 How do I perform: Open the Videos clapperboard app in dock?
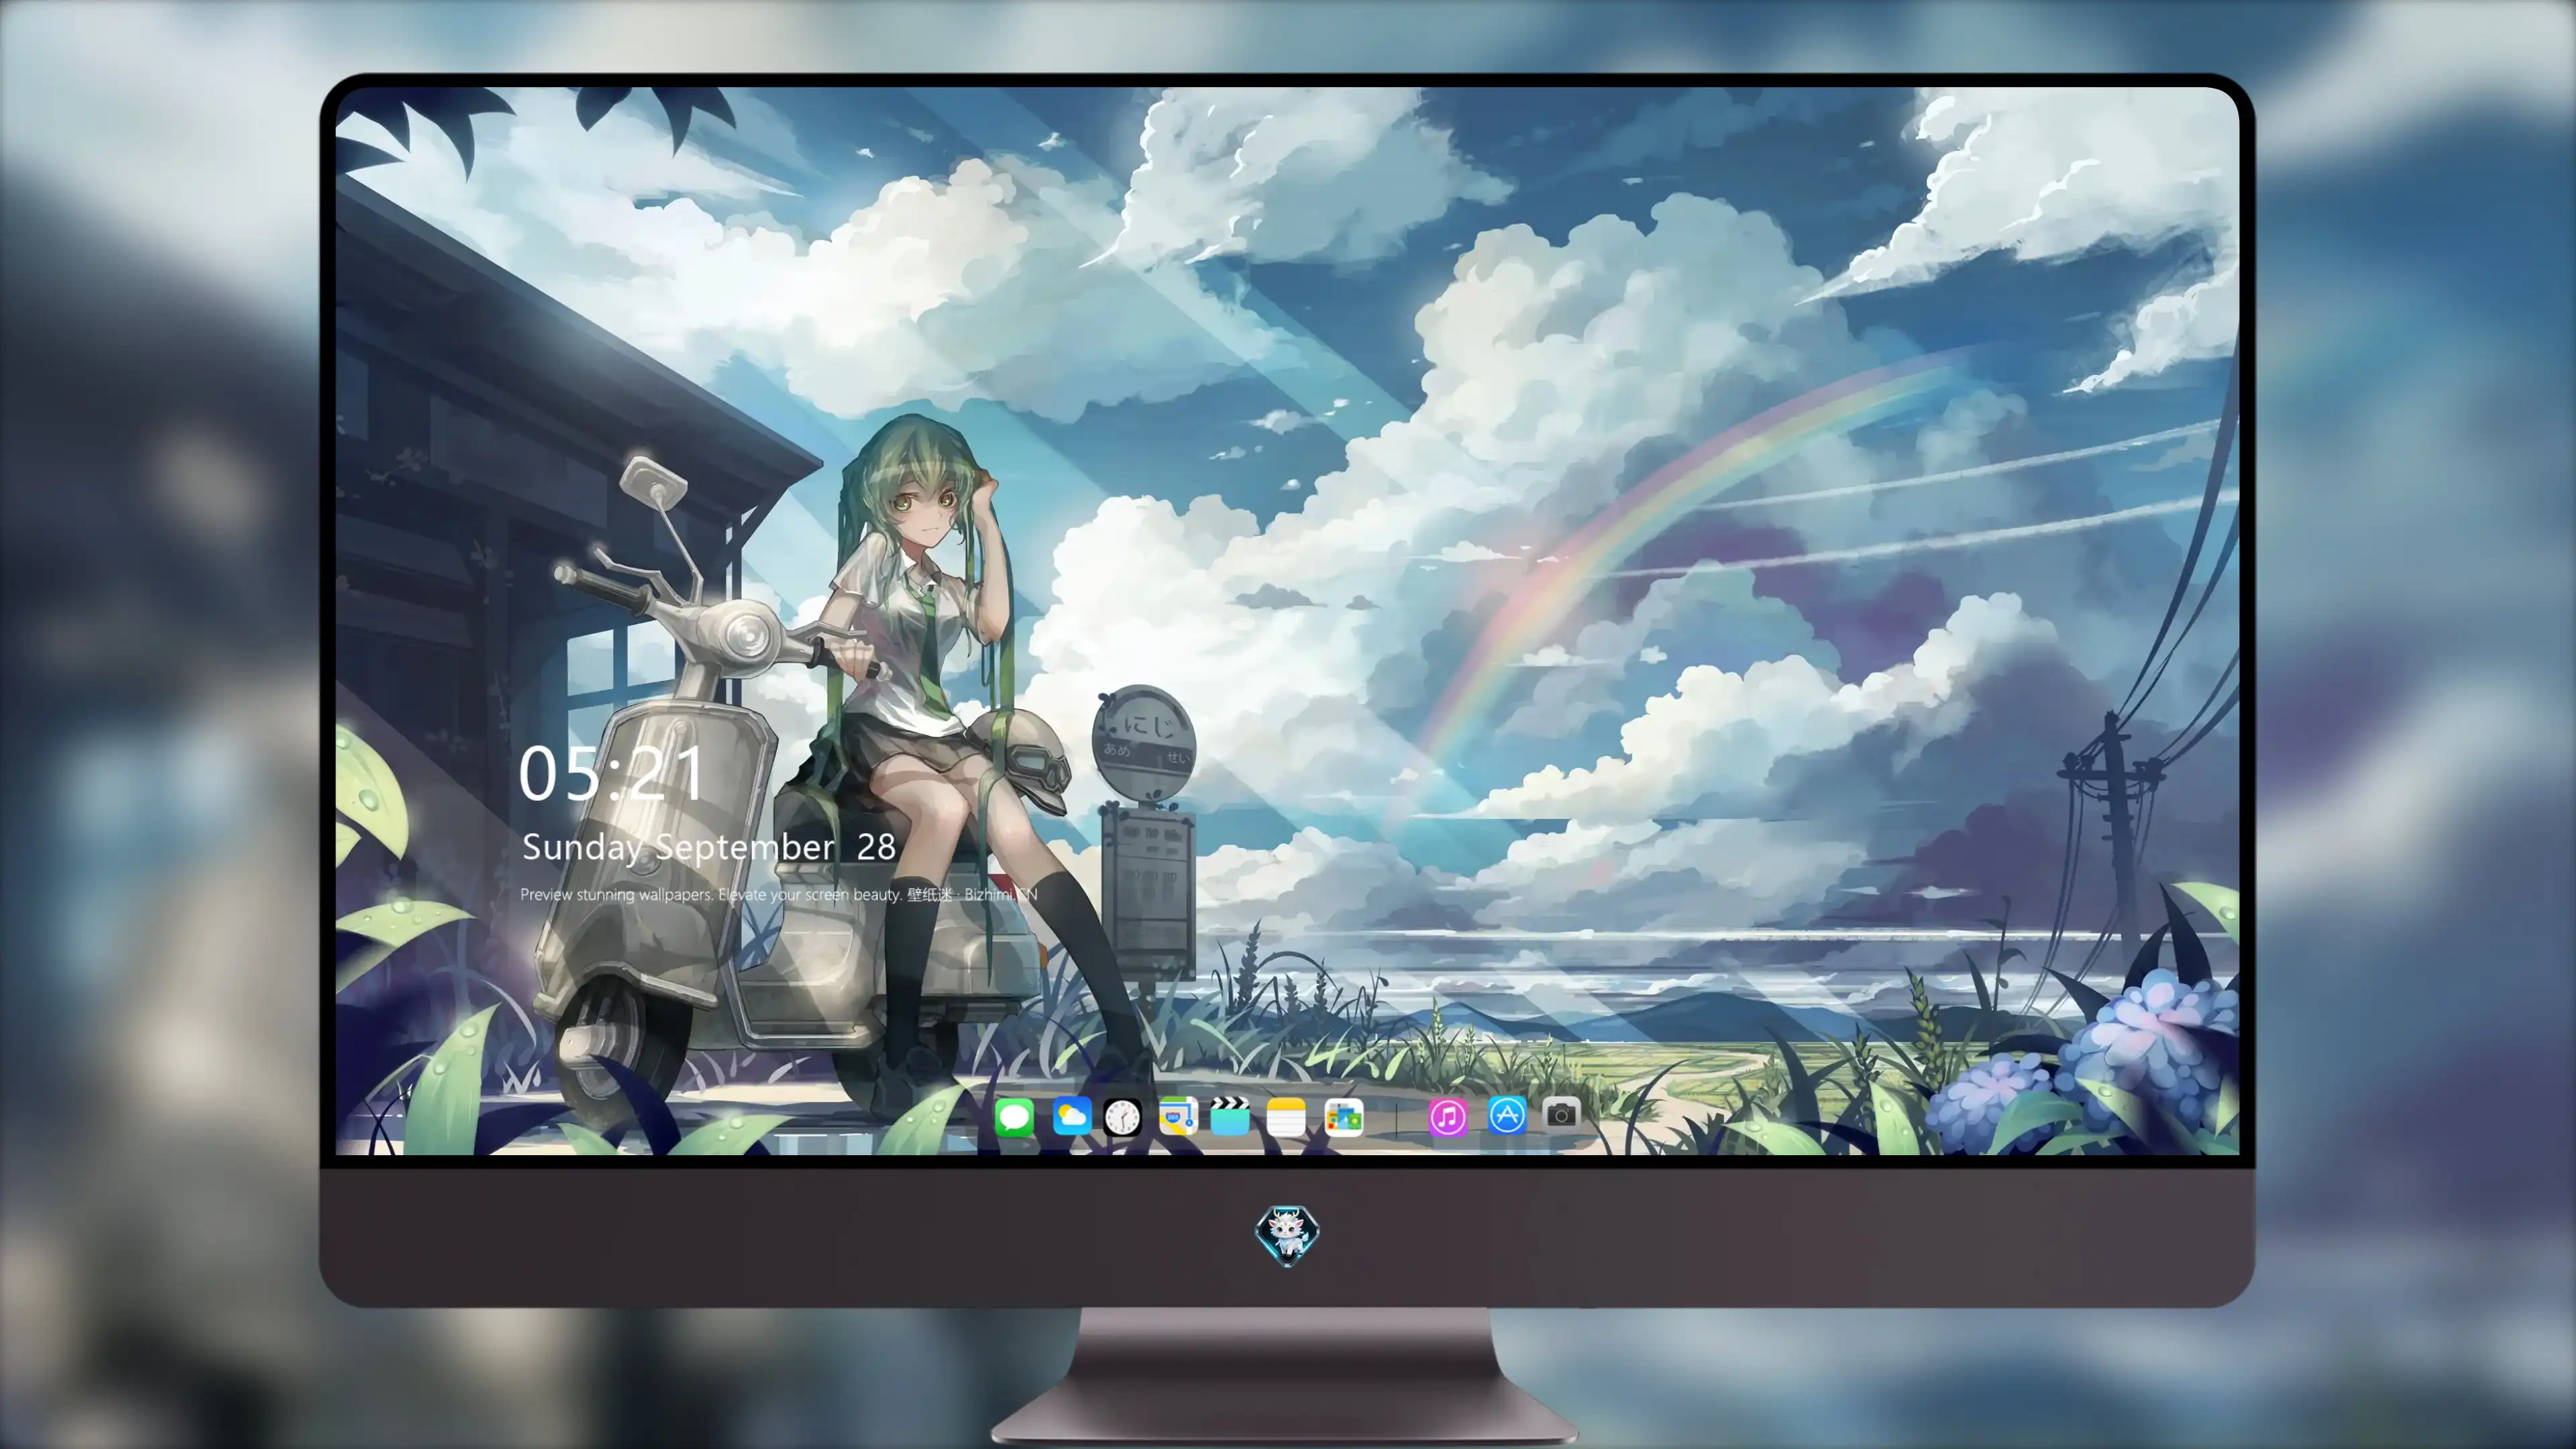1230,1116
